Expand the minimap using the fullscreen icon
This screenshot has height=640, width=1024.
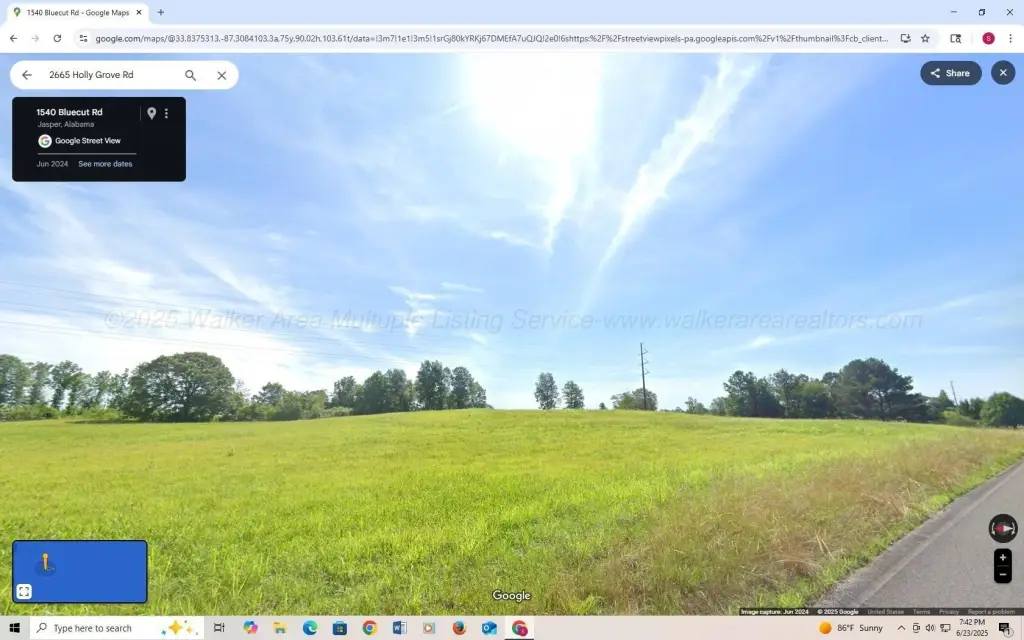[24, 591]
